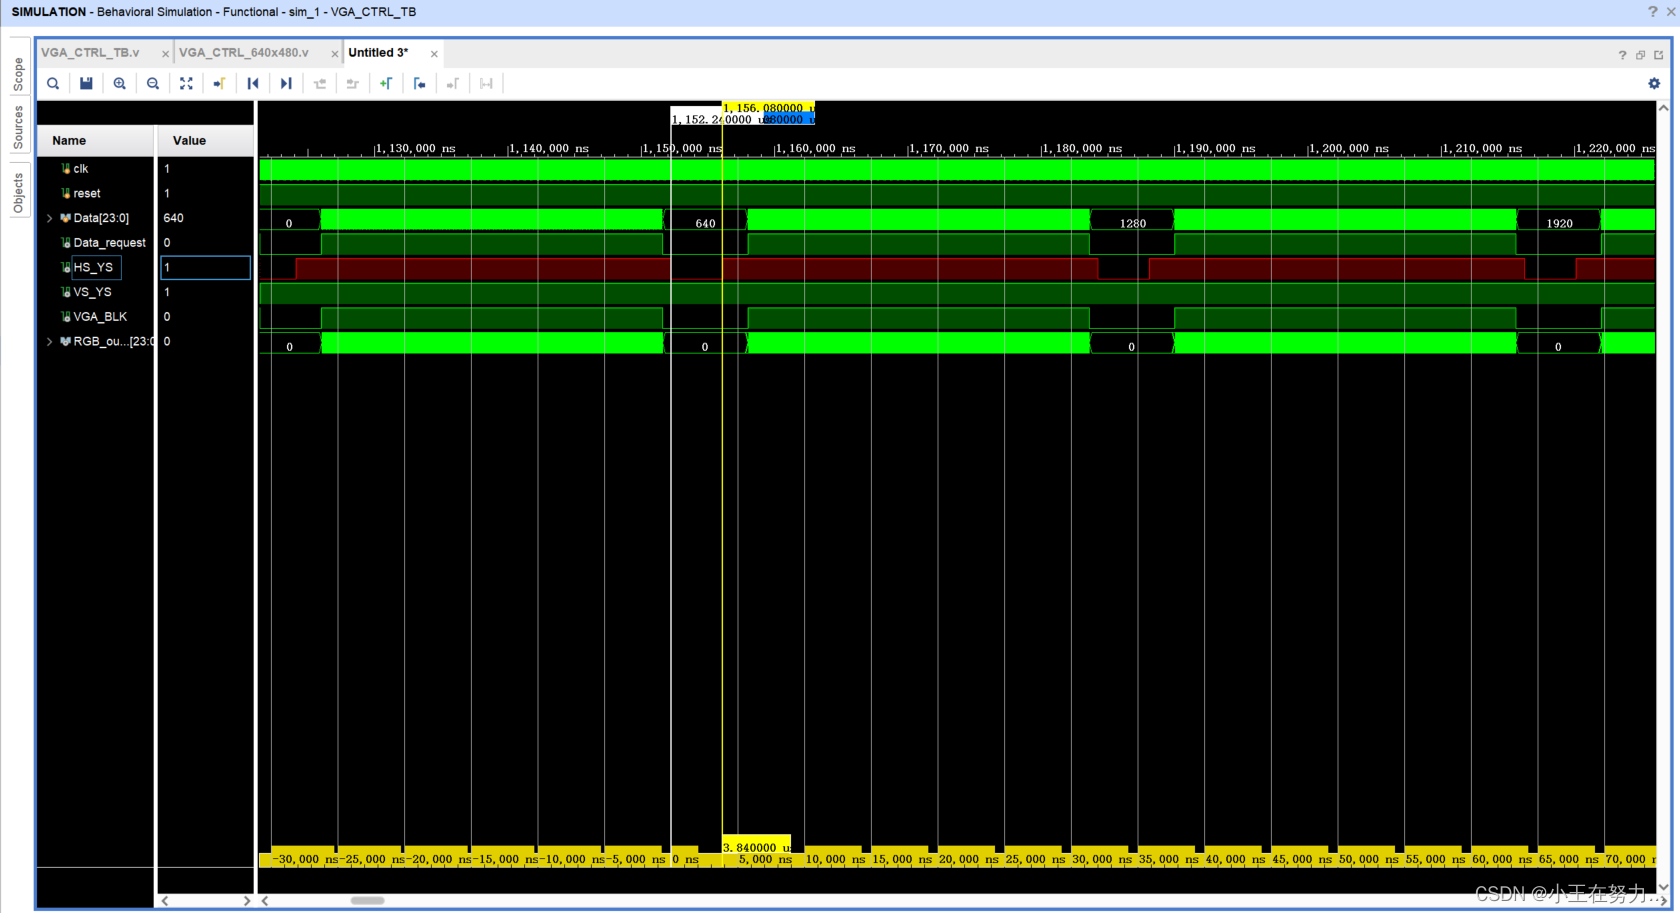Click the Swap cursors icon
This screenshot has height=913, width=1680.
click(x=486, y=84)
